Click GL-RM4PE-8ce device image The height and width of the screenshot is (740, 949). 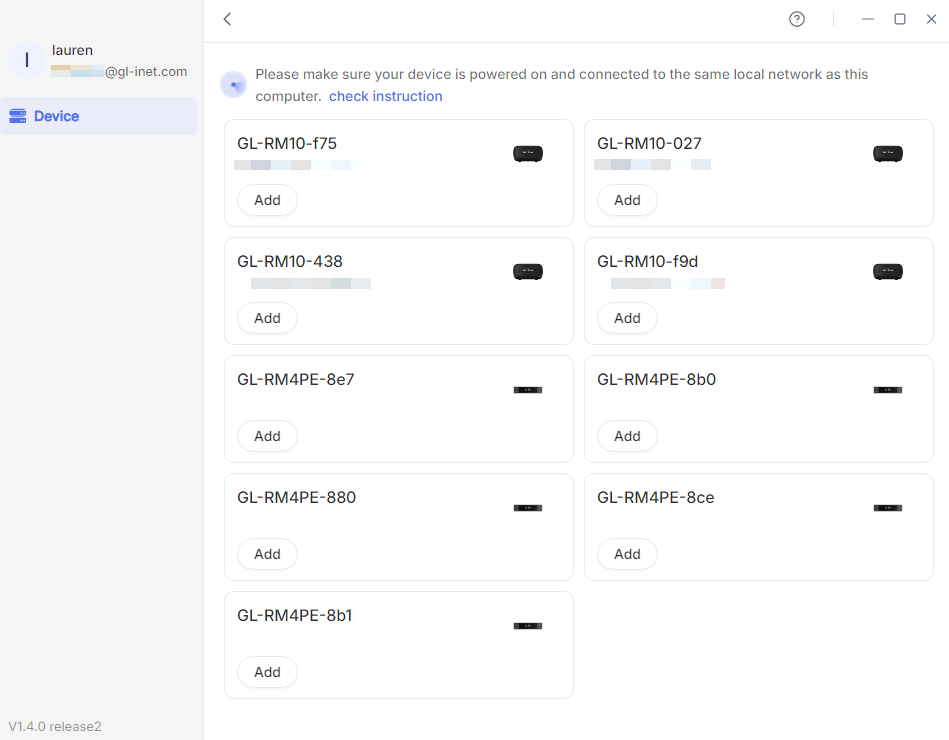click(888, 508)
